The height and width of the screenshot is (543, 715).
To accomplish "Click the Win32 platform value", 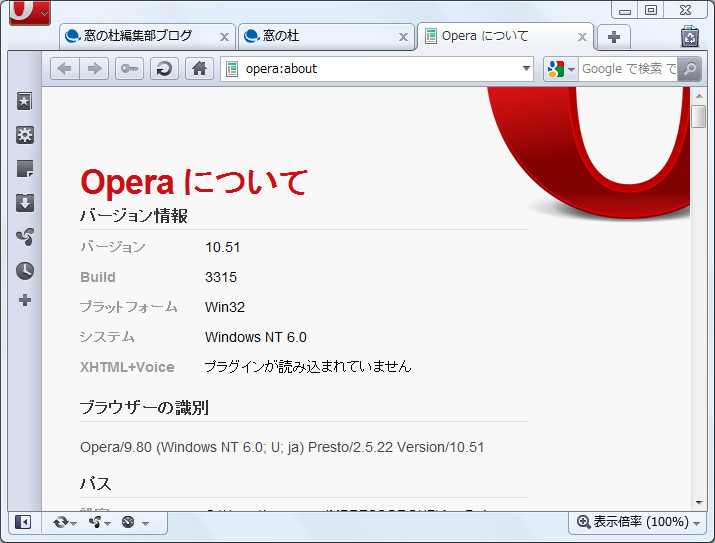I will [225, 307].
